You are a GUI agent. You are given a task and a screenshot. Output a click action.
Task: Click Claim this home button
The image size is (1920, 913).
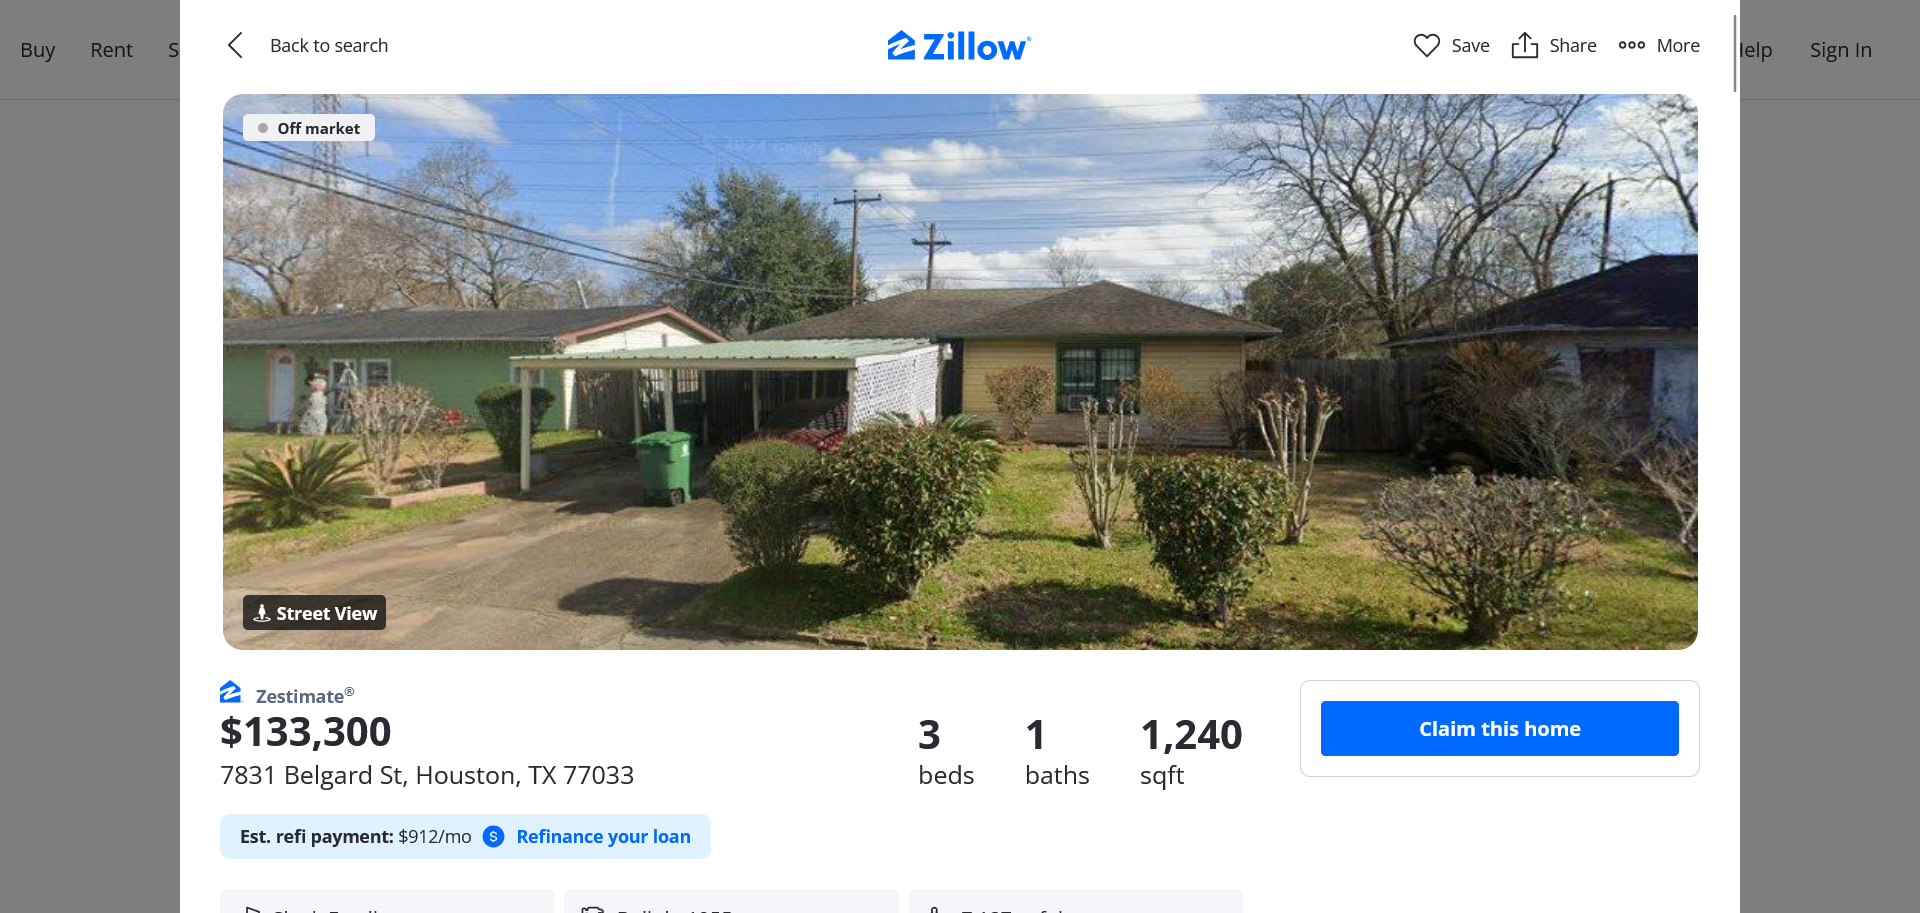(1499, 728)
